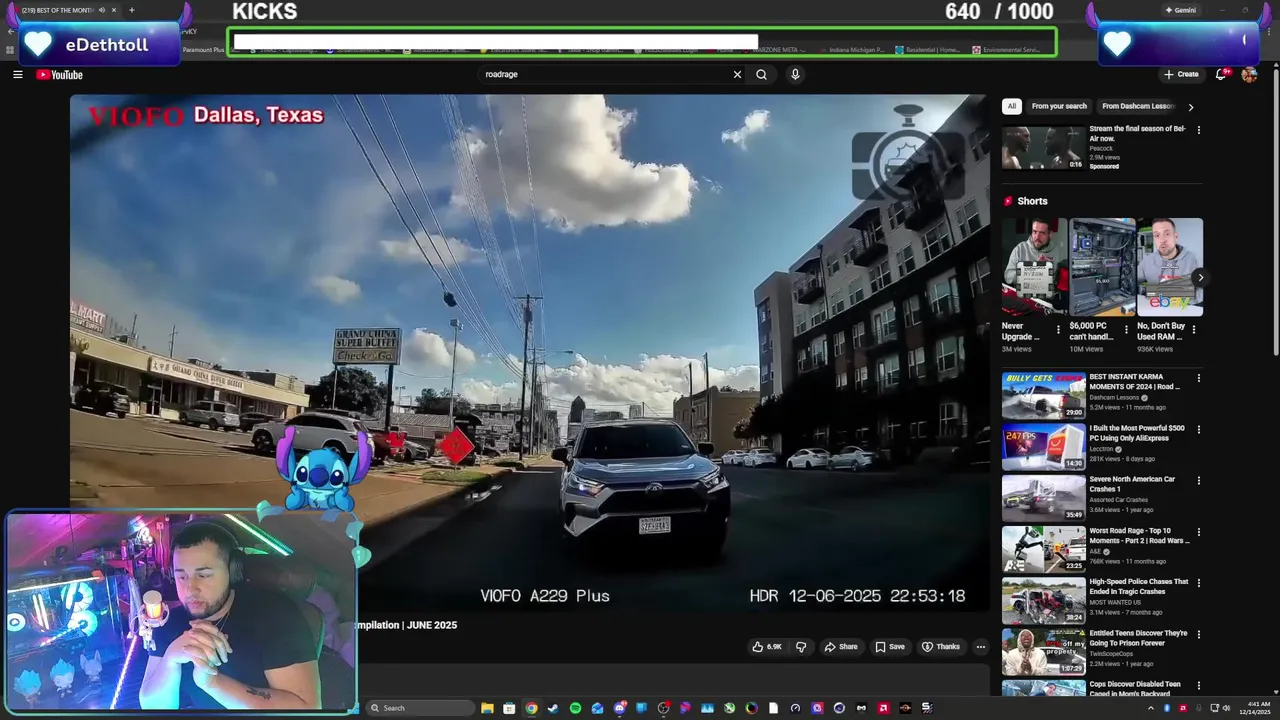Select the From Dashcam Lessons chip
The width and height of the screenshot is (1280, 720).
tap(1138, 106)
